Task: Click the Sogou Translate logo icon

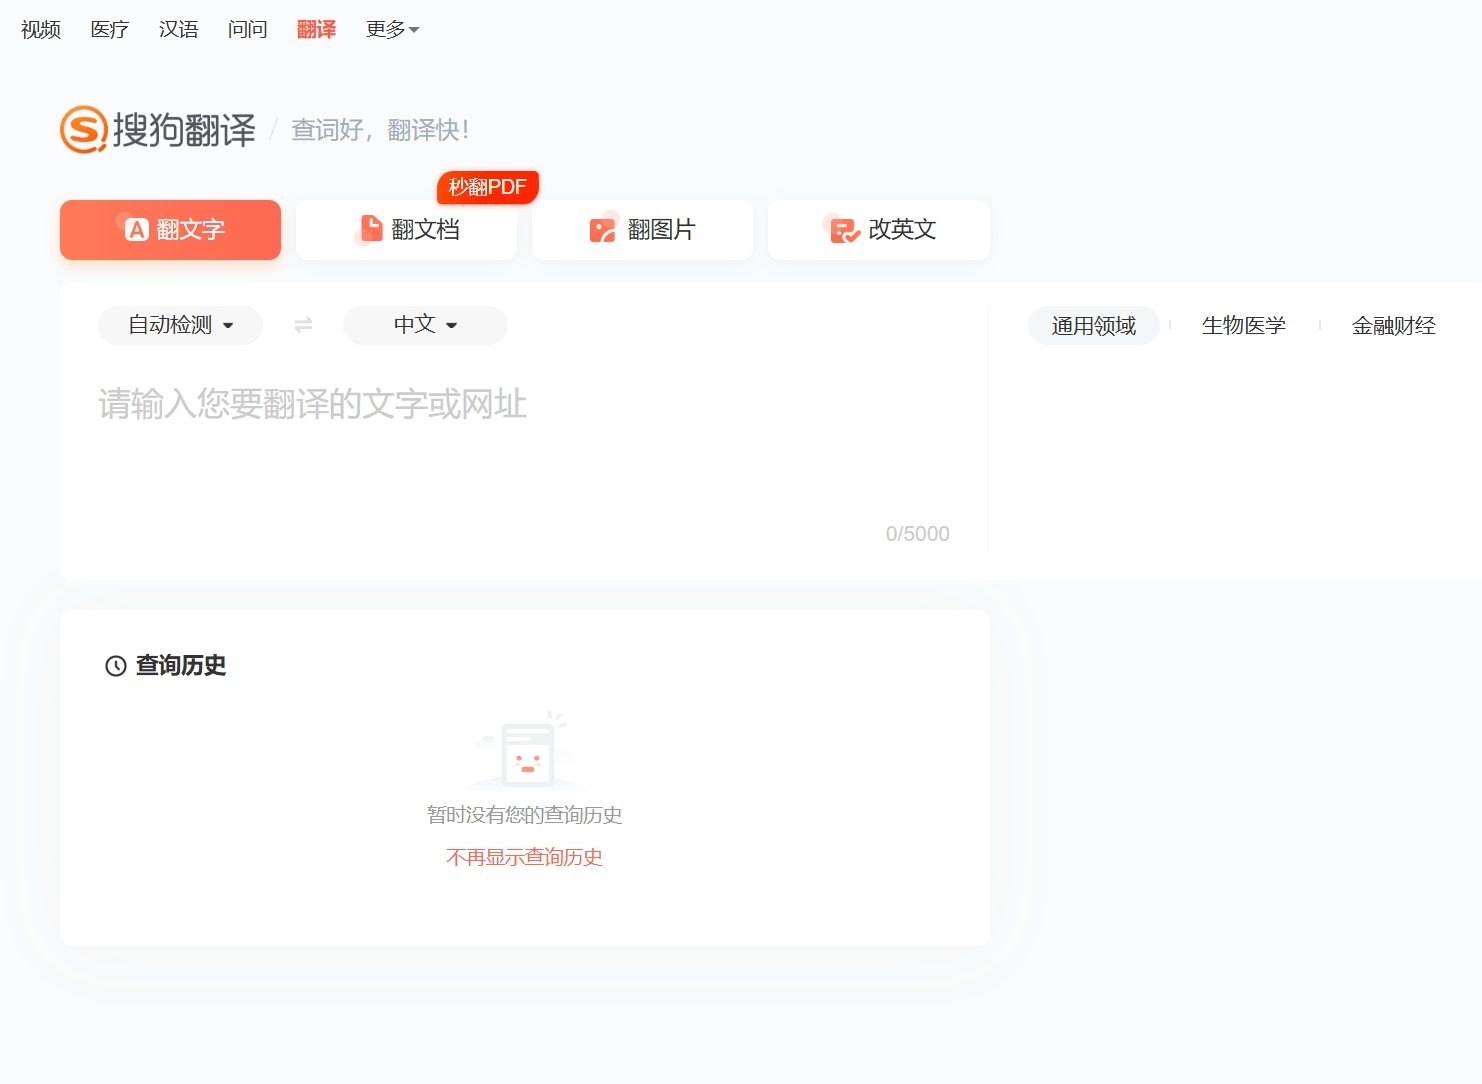Action: [82, 130]
